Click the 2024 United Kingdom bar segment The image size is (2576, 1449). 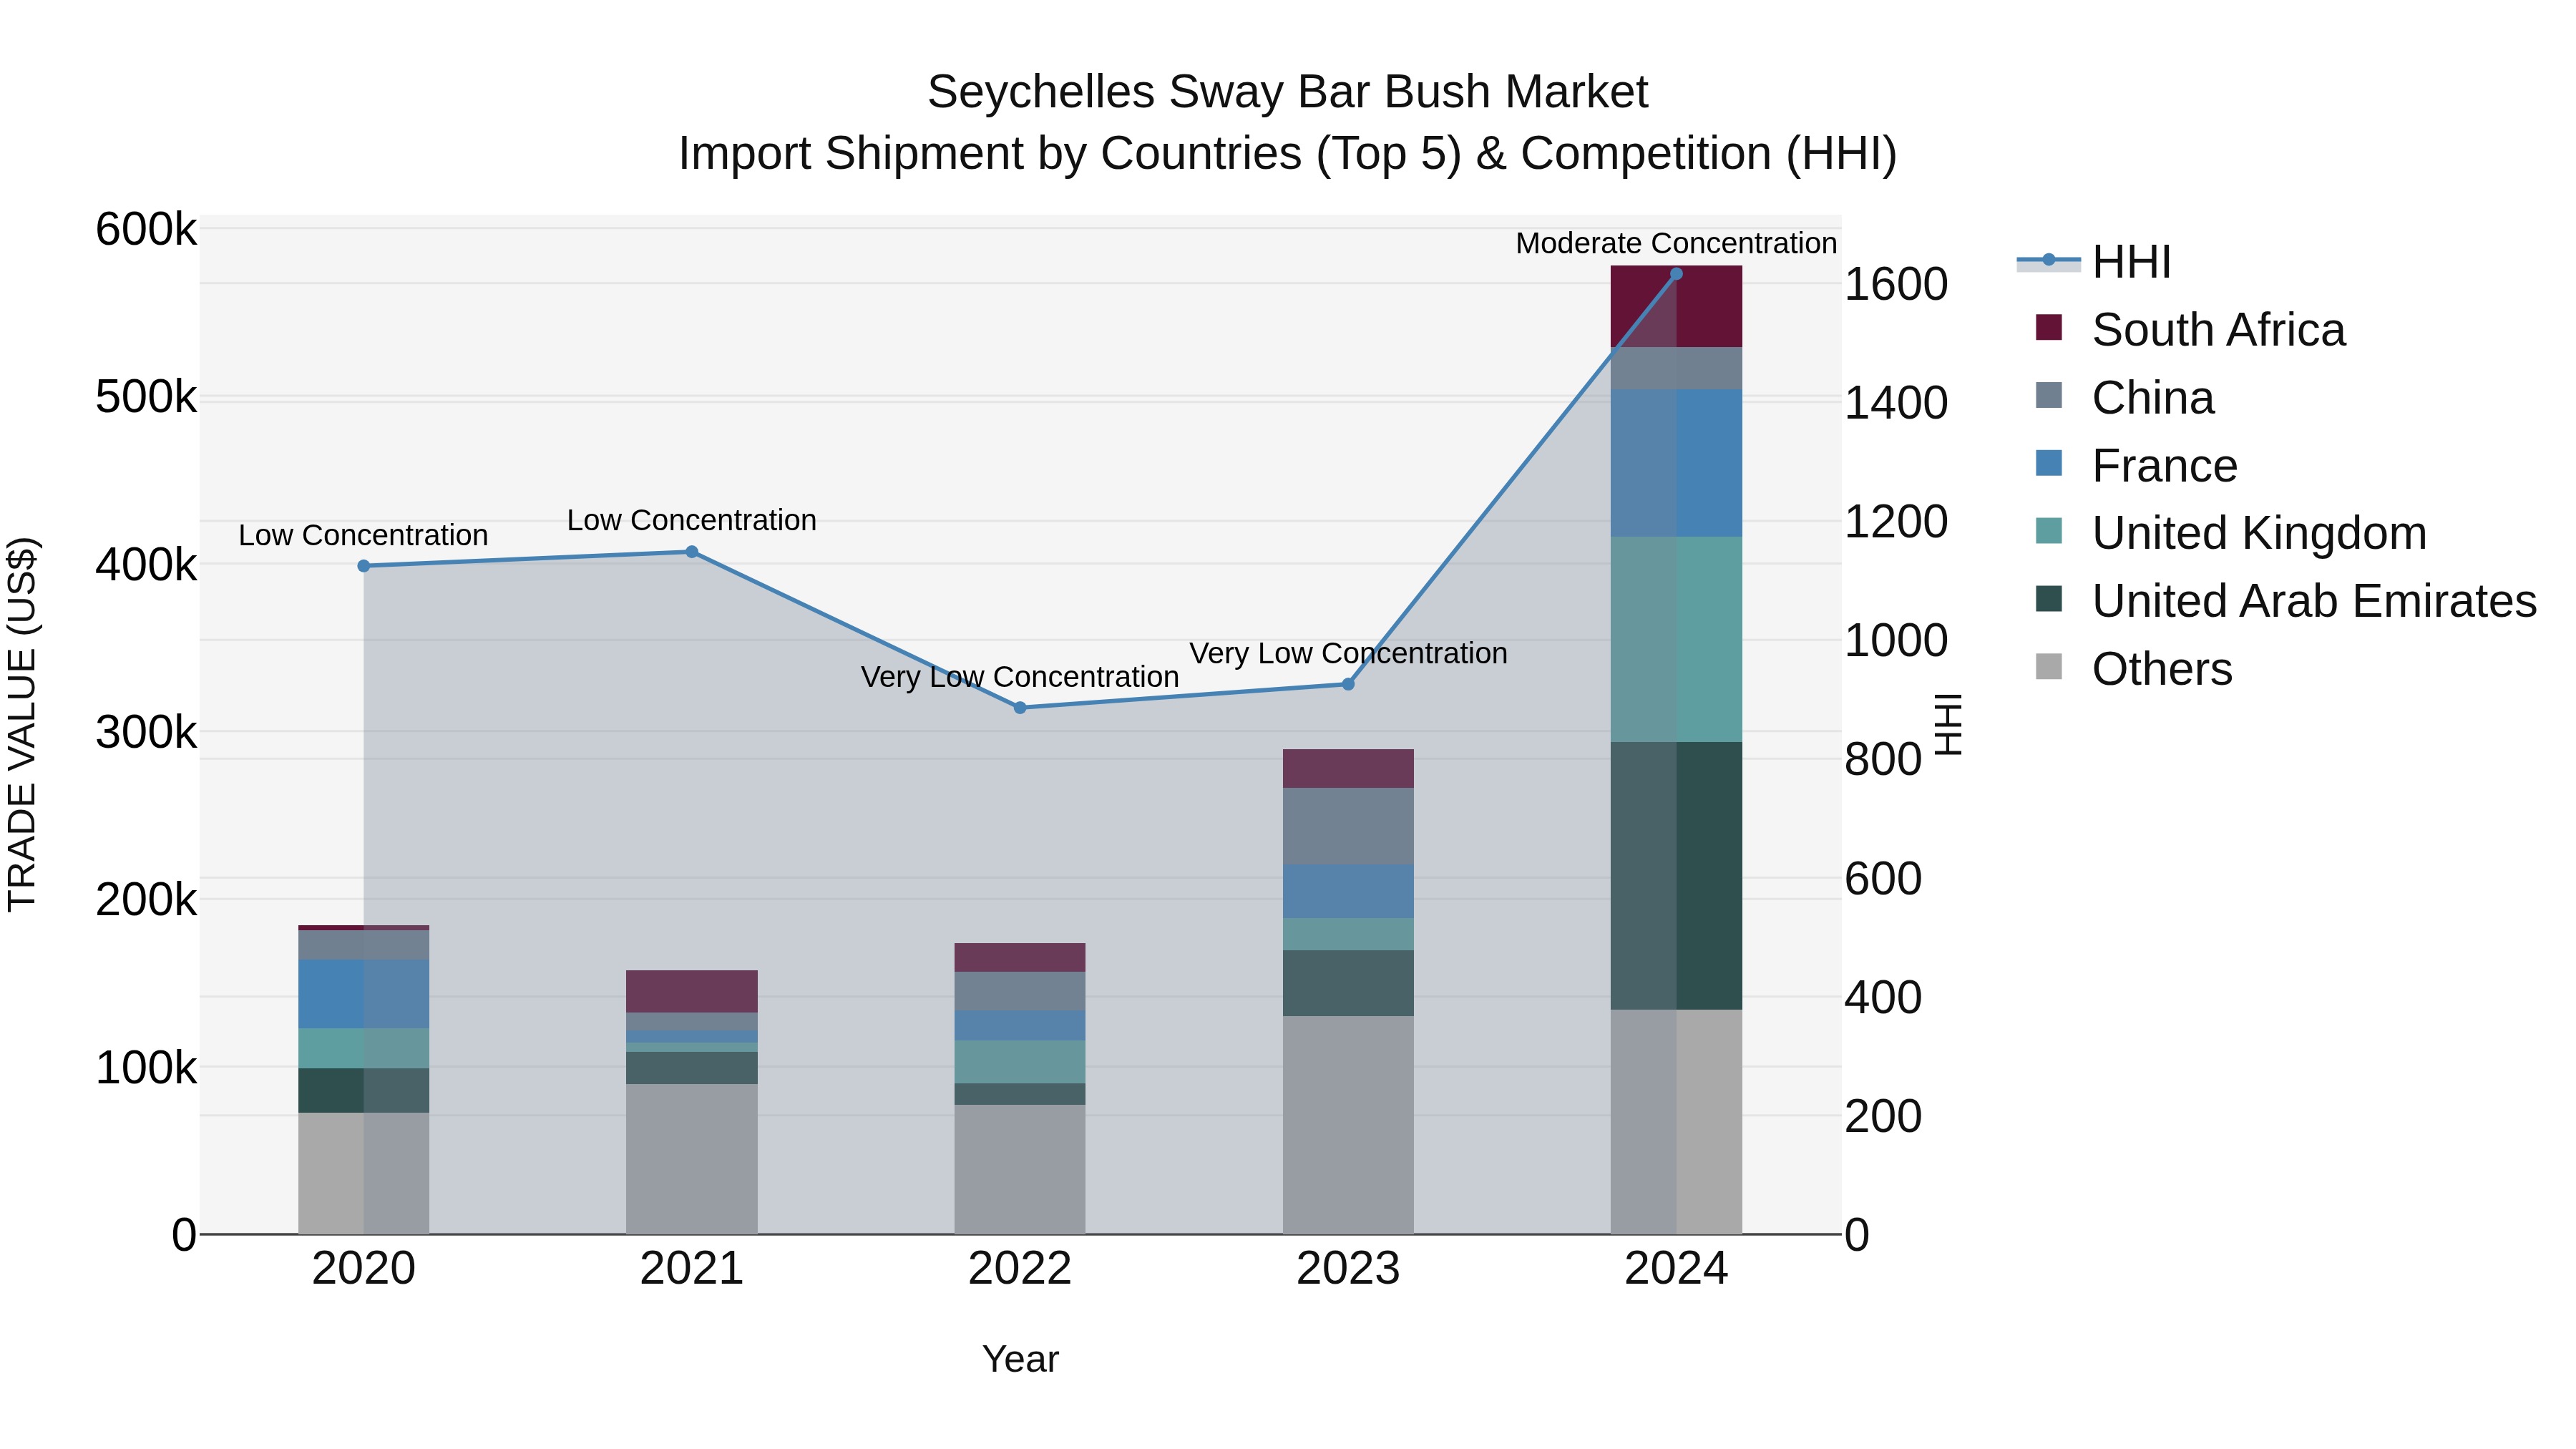(1676, 639)
